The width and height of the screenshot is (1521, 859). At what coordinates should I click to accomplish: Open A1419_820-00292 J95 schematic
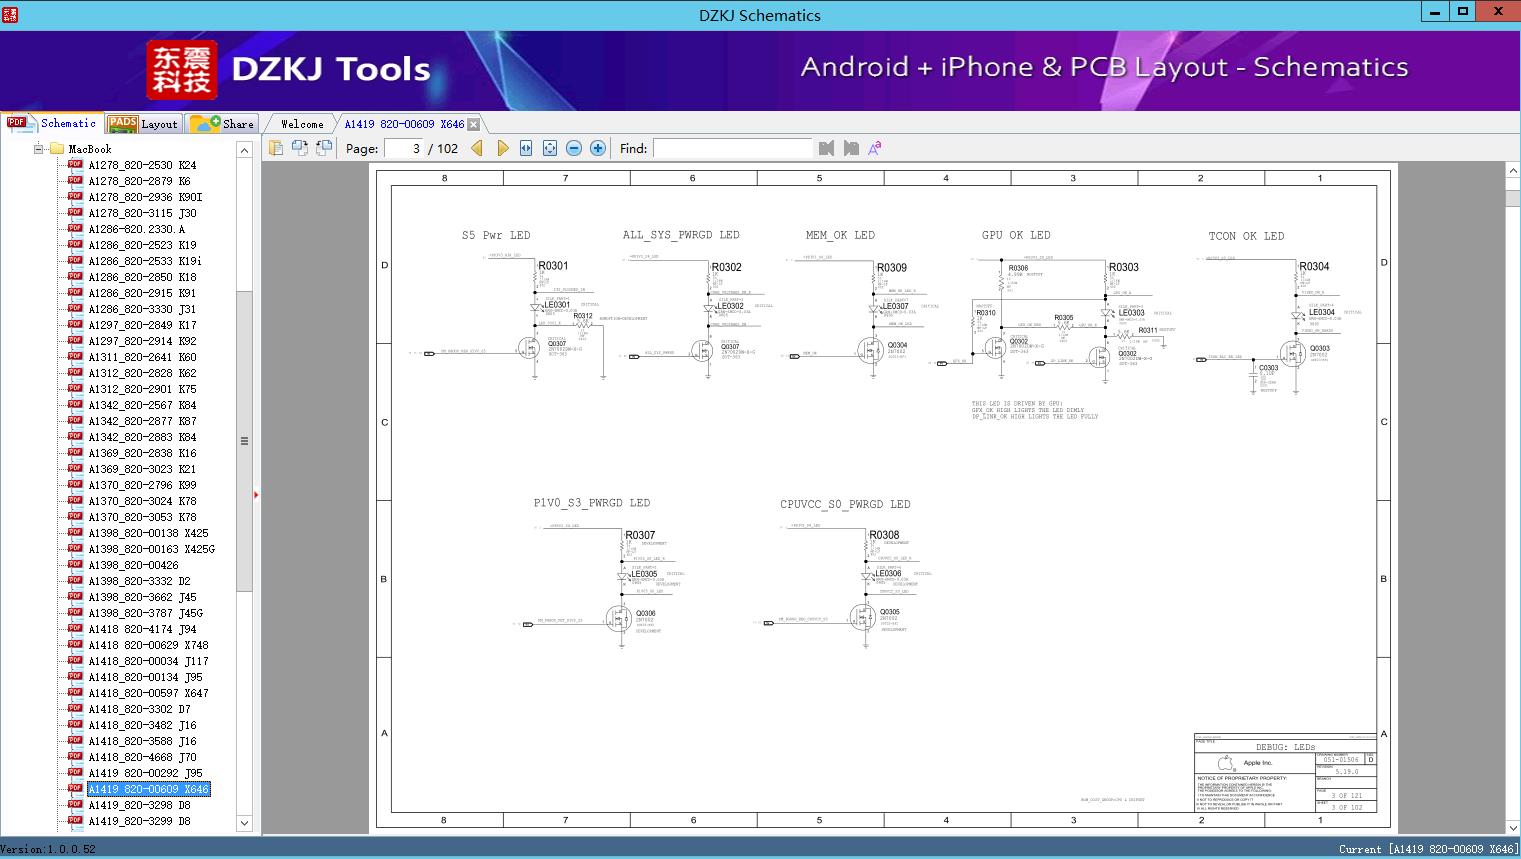point(145,773)
